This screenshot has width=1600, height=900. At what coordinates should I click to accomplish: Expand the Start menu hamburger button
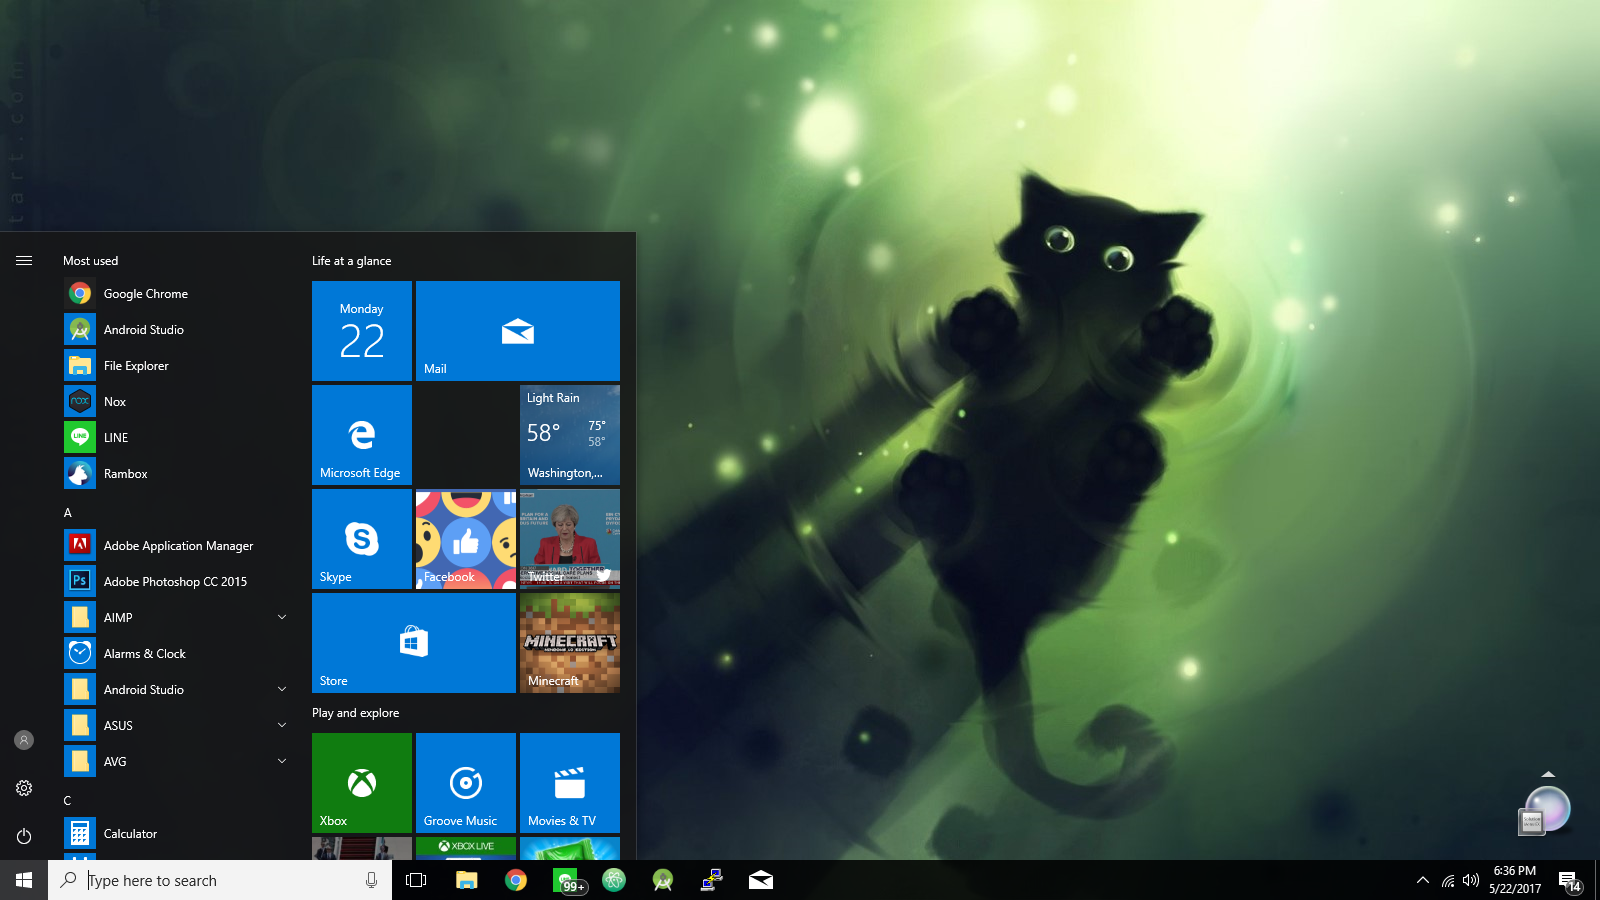pos(24,261)
